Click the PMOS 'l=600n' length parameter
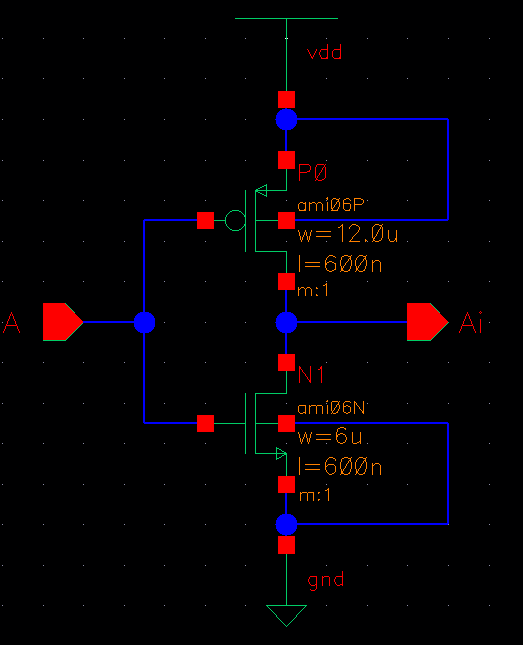Screen dimensions: 523x645 coord(339,264)
